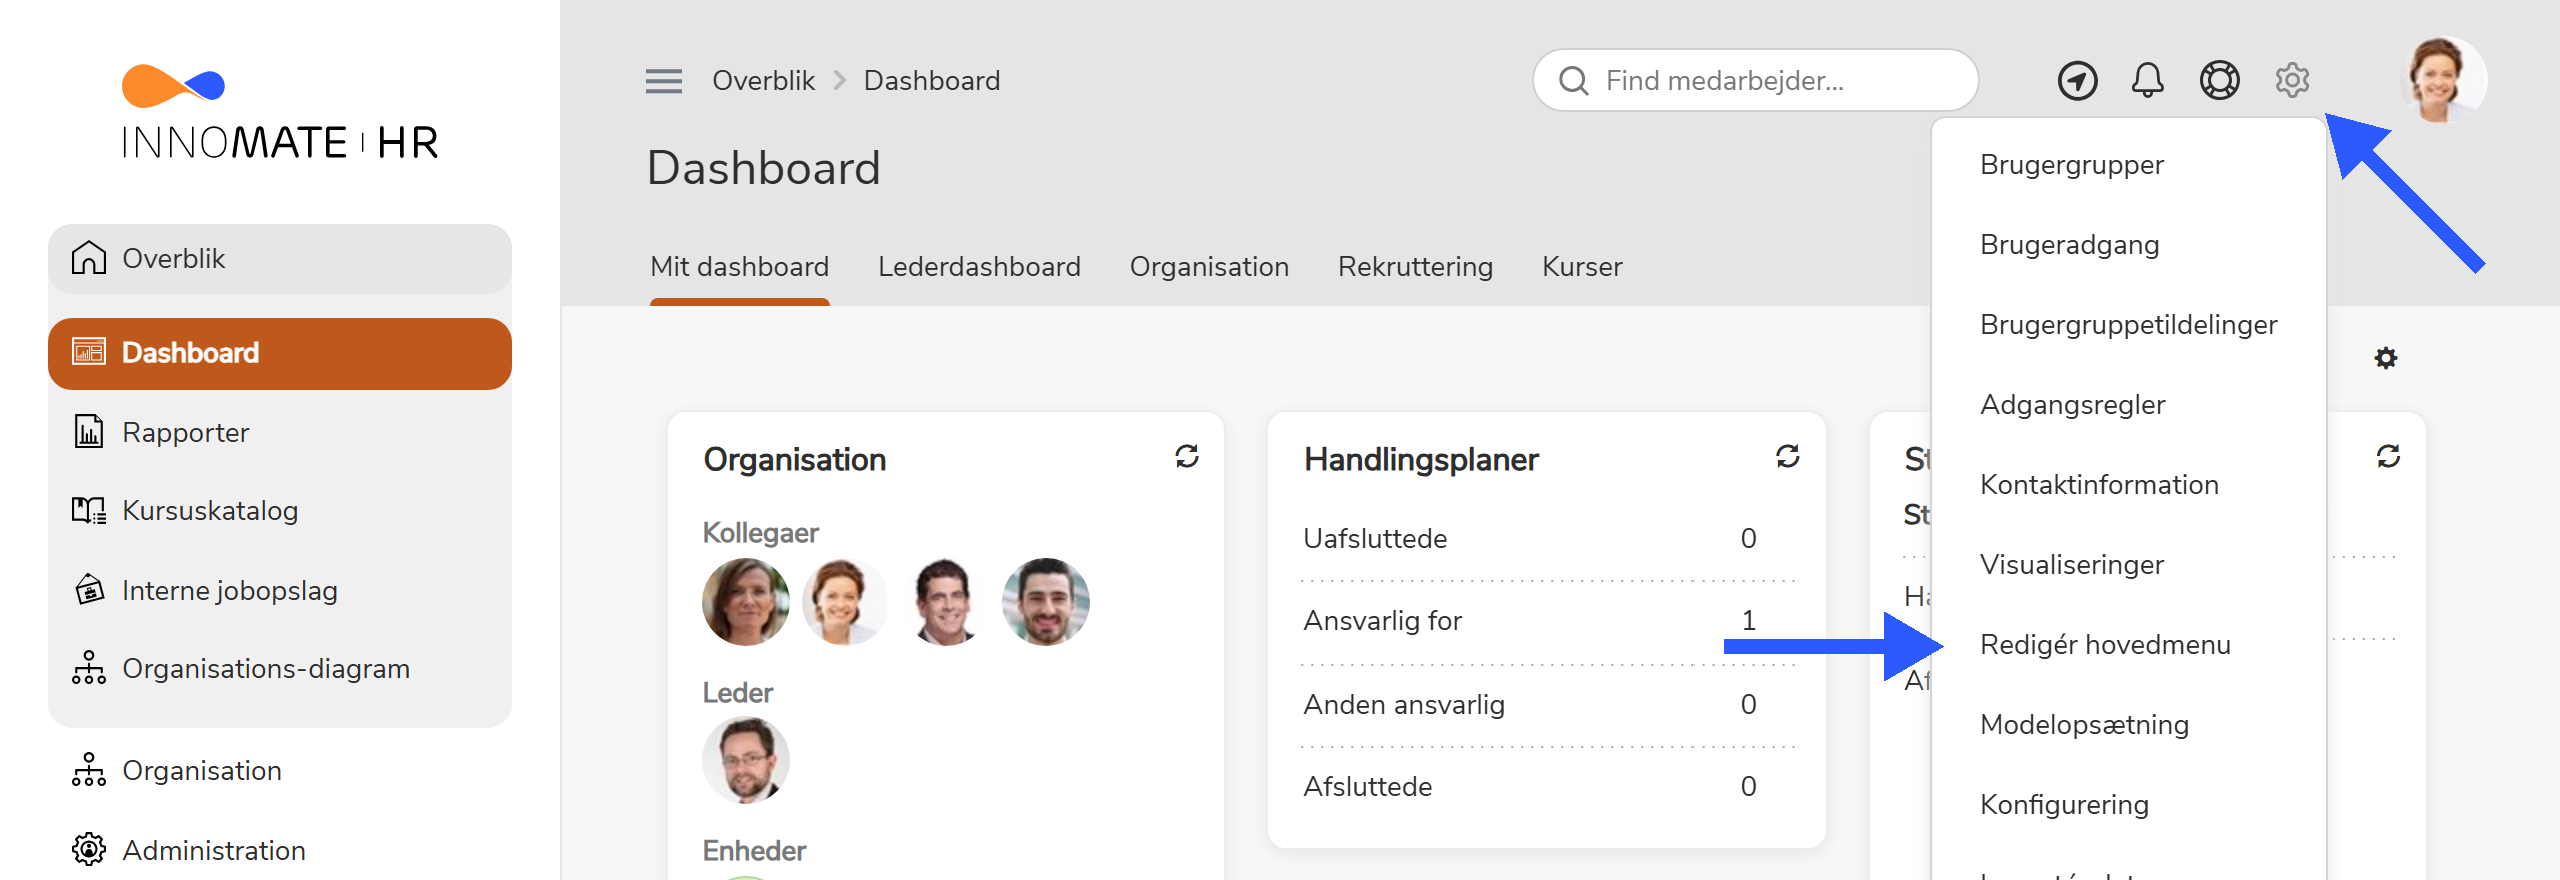Open Kontaktinformation menu entry

point(2129,485)
